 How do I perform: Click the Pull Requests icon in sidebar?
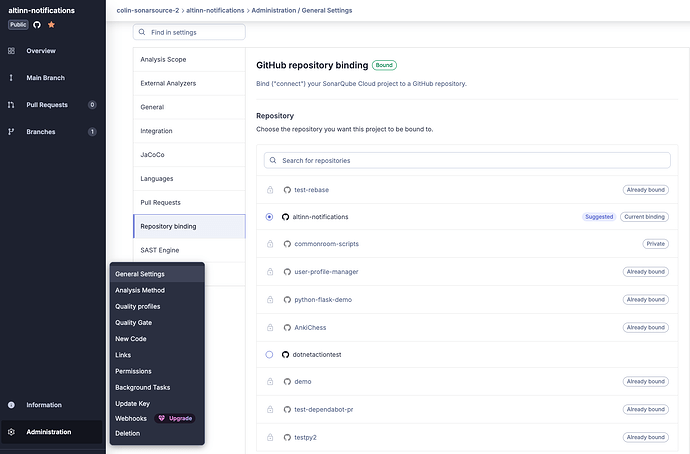[x=11, y=104]
